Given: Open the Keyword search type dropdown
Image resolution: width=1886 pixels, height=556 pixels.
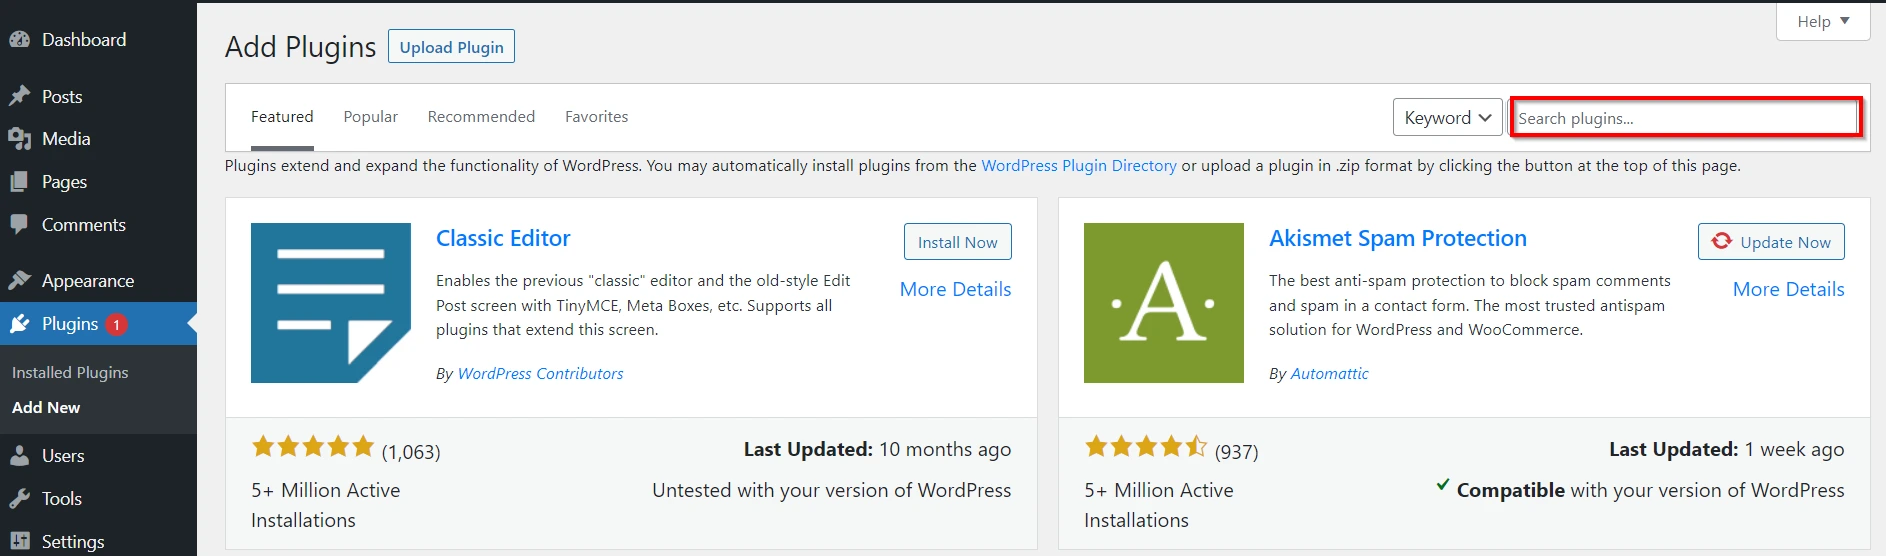Looking at the screenshot, I should point(1447,118).
